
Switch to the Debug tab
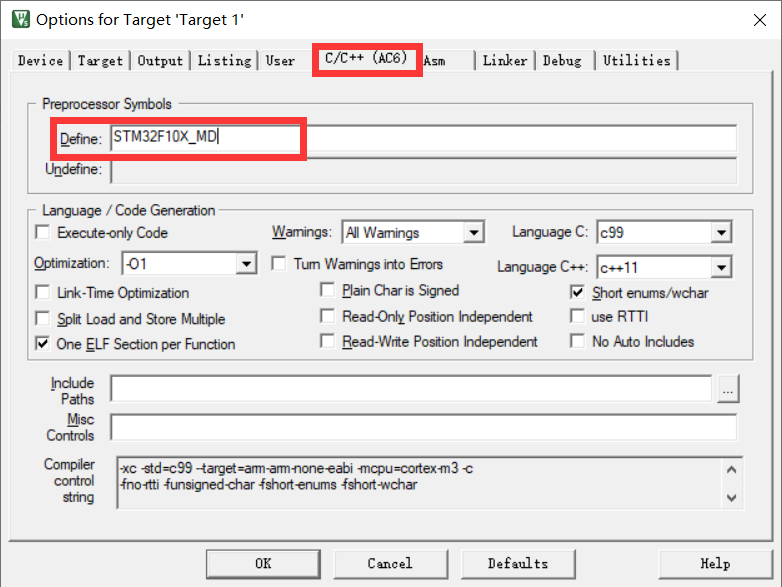pos(562,61)
